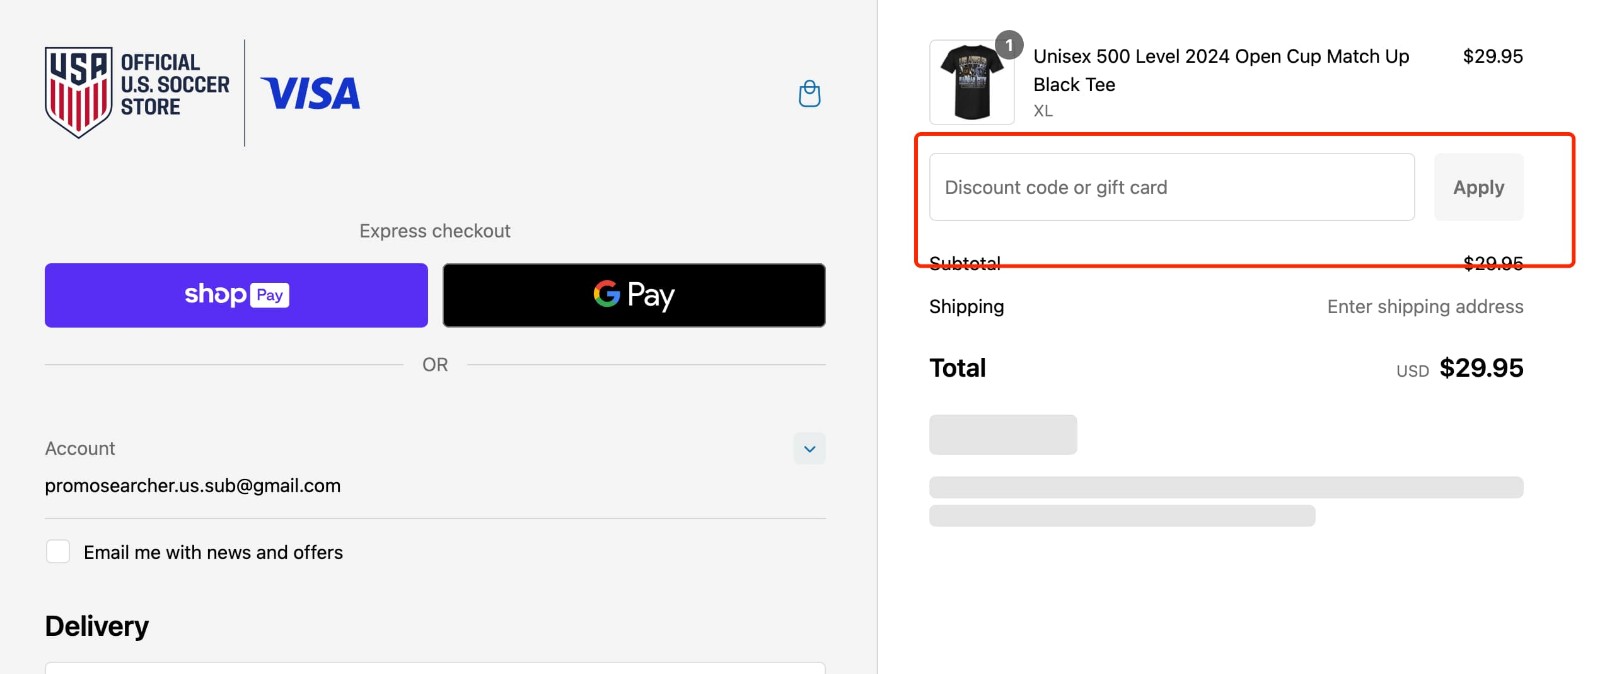Apply the discount code
1600x674 pixels.
point(1478,187)
